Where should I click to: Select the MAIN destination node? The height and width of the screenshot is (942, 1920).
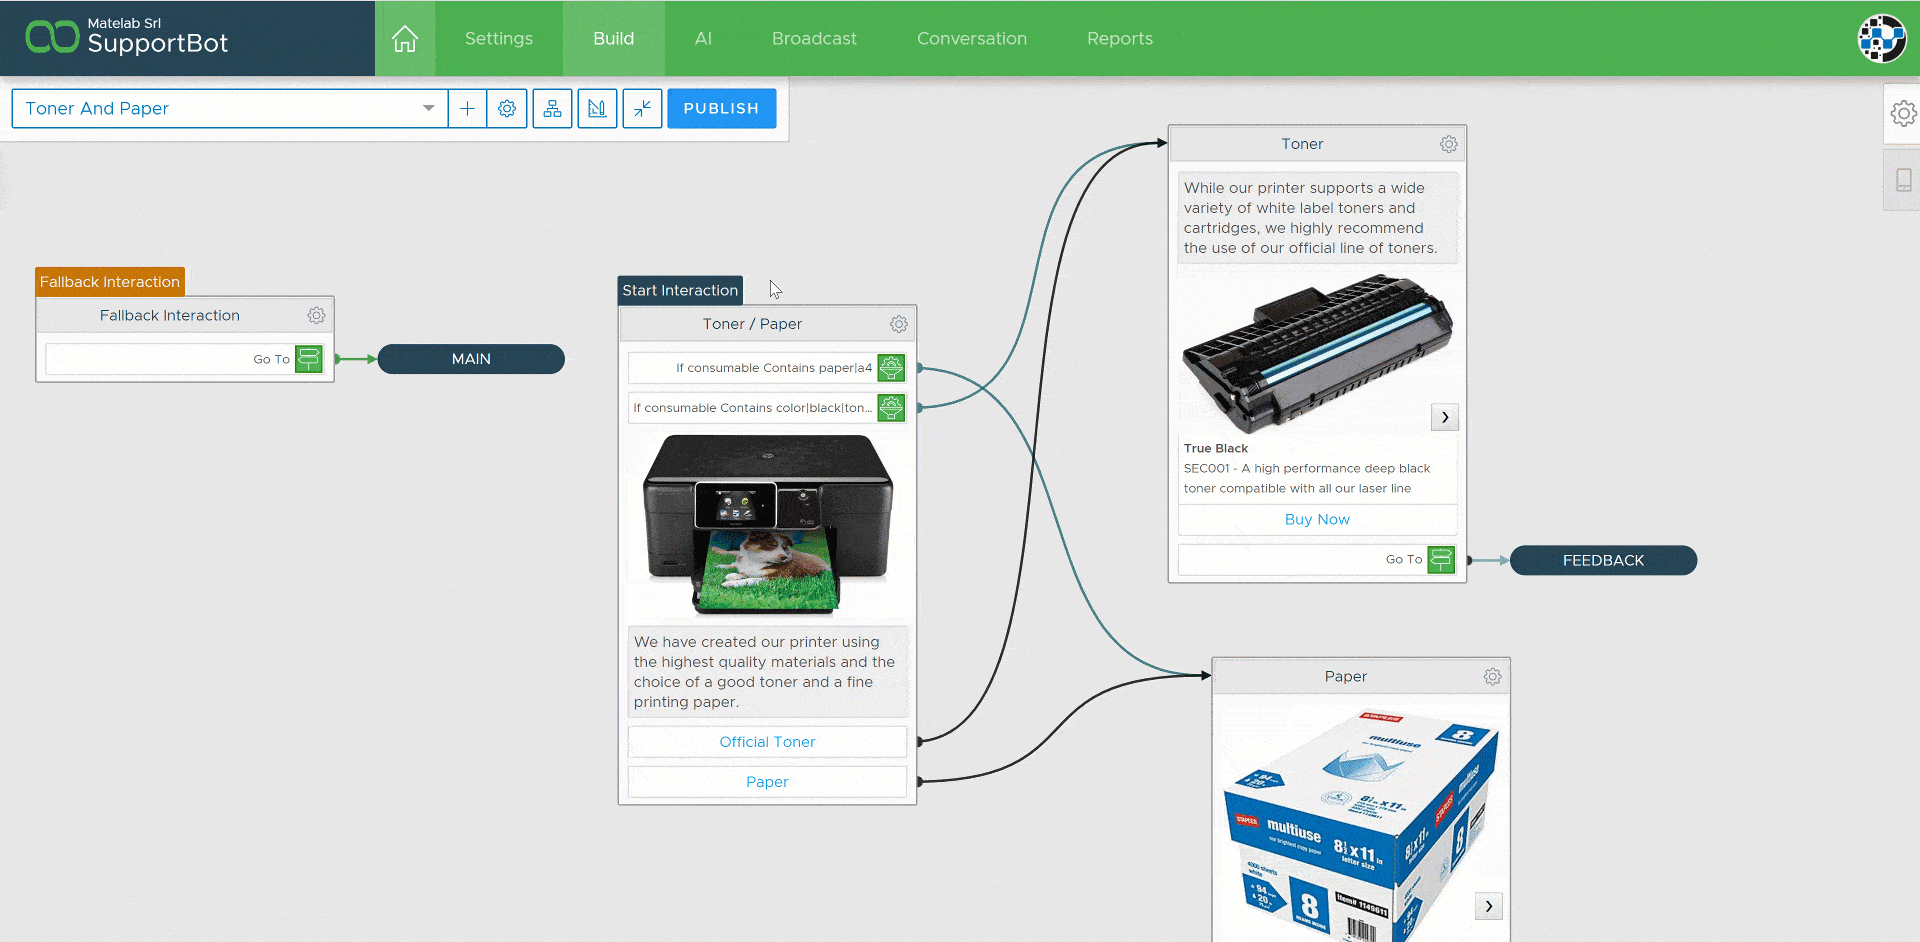[471, 359]
